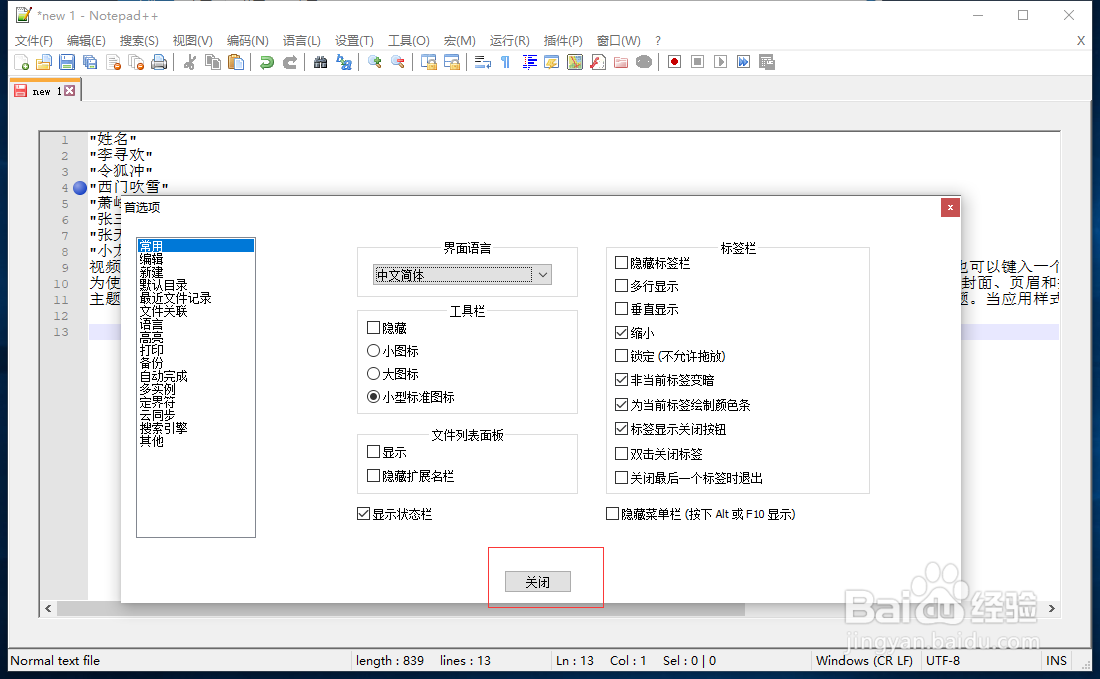This screenshot has width=1100, height=679.
Task: Click the New file toolbar icon
Action: 21,62
